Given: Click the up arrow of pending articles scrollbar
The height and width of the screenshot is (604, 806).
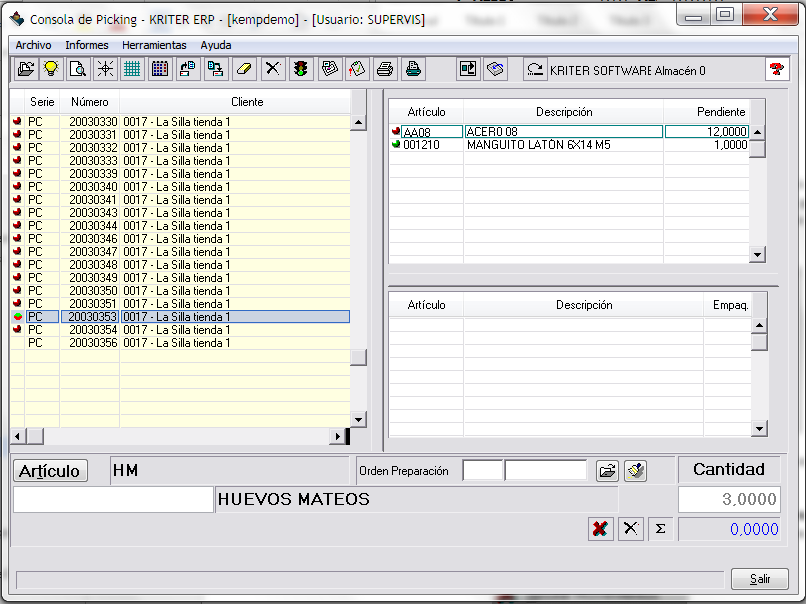Looking at the screenshot, I should tap(757, 132).
